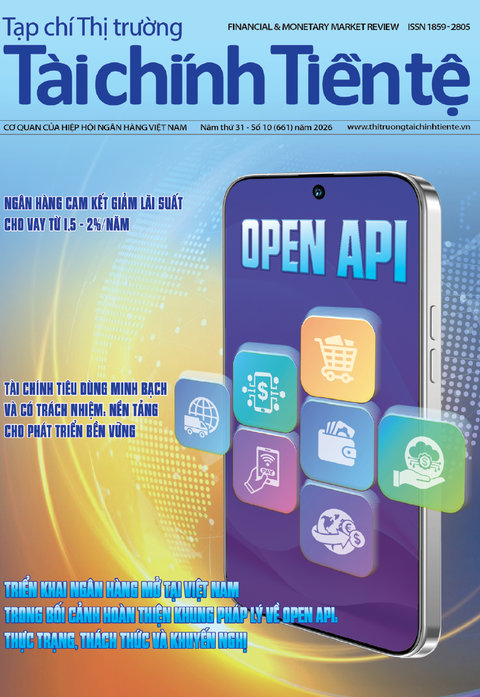The width and height of the screenshot is (480, 697).
Task: Click the line 'VÀ CÓ TRÁCH NHIỆM: NỀN TẢNG'
Action: (x=81, y=409)
